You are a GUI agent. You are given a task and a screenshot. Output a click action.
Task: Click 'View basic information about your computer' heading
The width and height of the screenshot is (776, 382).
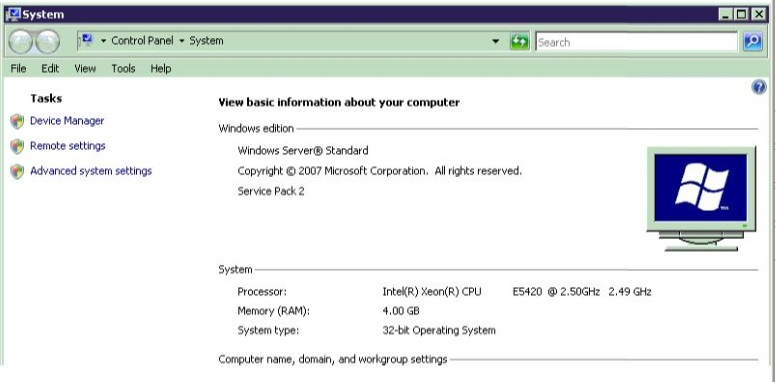tap(339, 102)
